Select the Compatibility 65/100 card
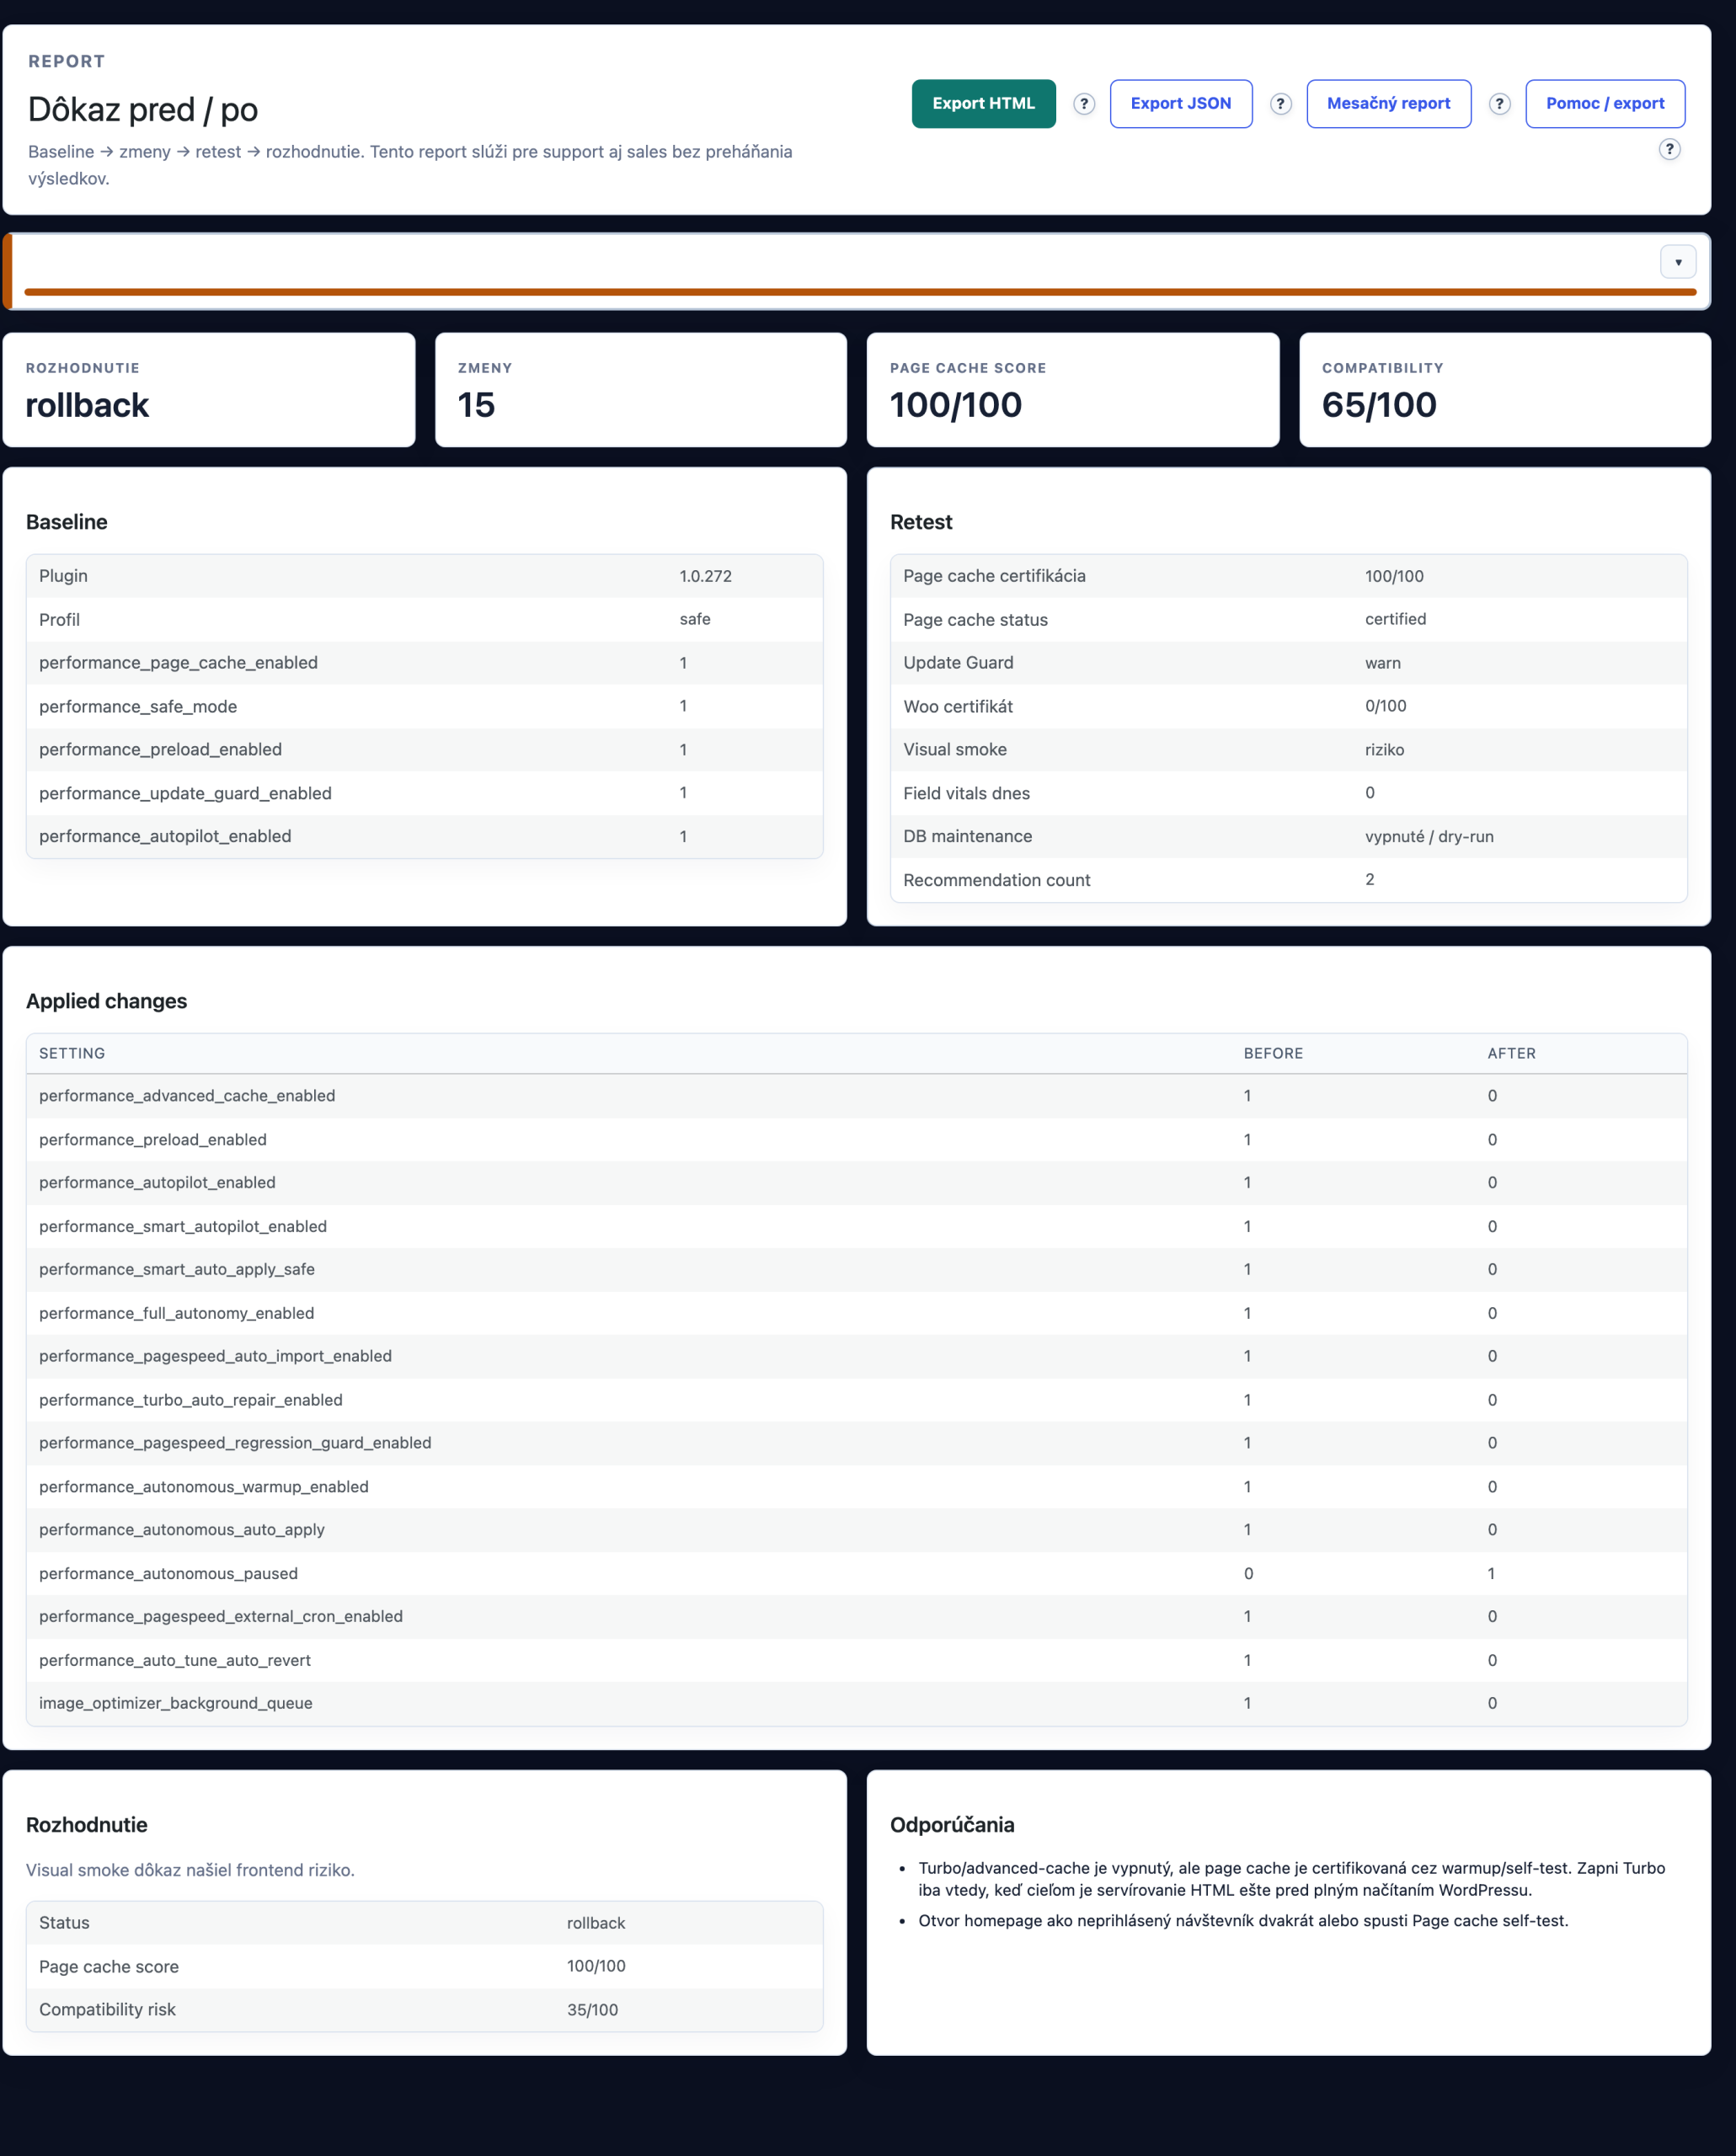The height and width of the screenshot is (2156, 1736). pyautogui.click(x=1505, y=390)
